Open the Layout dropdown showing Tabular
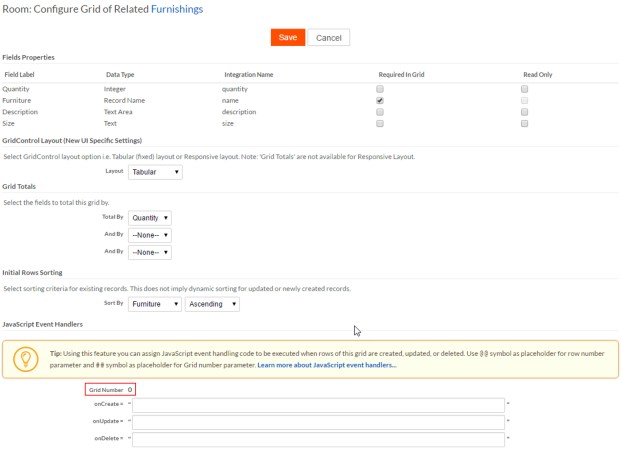The image size is (621, 450). tap(155, 172)
